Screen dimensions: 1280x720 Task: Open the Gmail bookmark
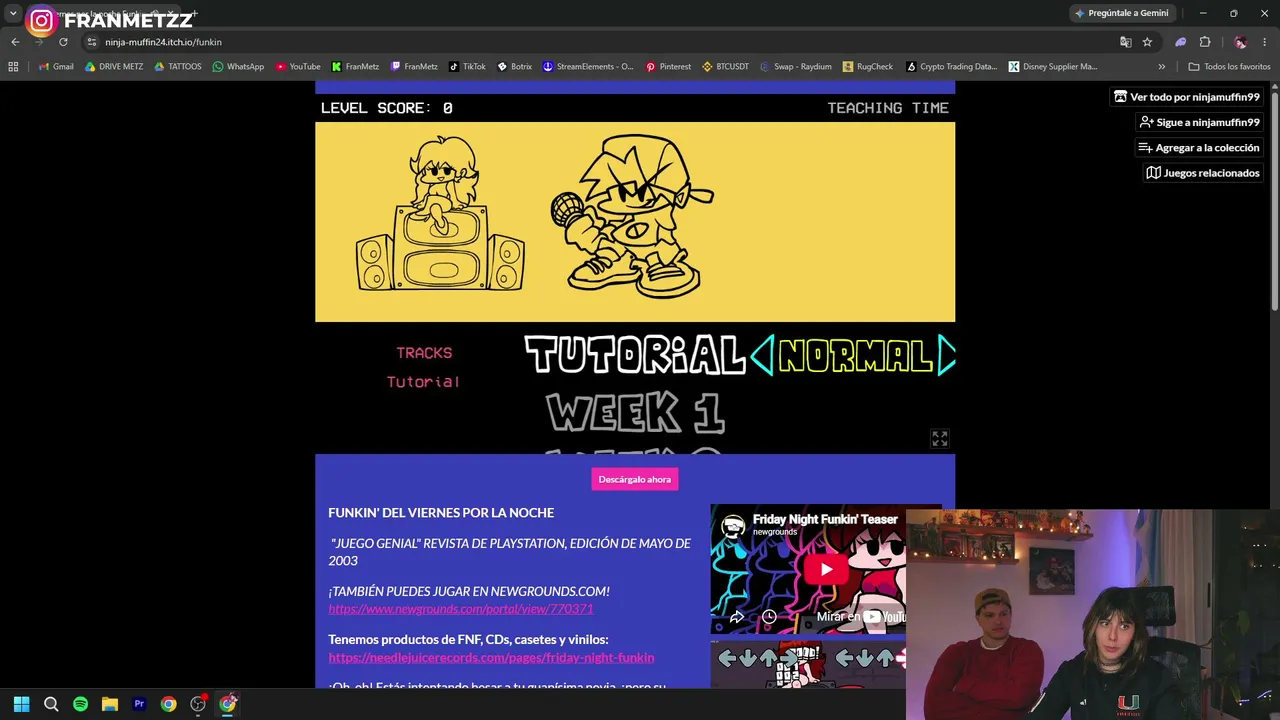56,67
